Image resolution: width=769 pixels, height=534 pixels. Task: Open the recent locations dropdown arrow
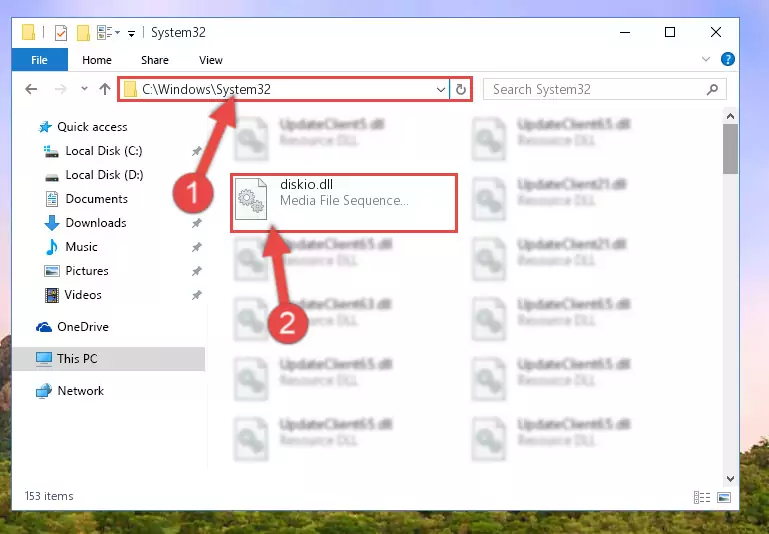[x=84, y=89]
